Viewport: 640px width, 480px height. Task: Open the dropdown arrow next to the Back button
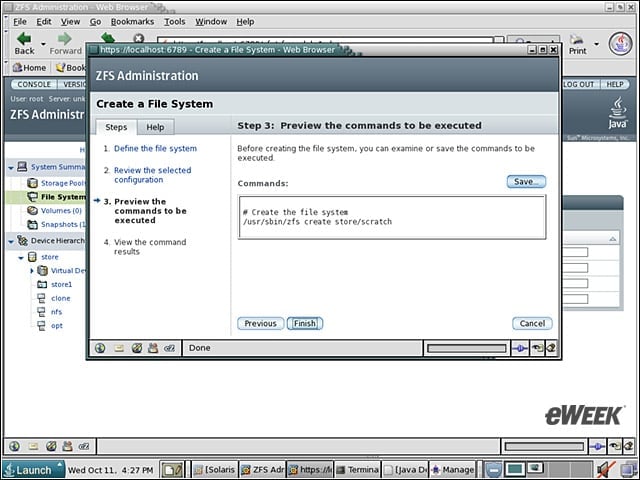[43, 43]
